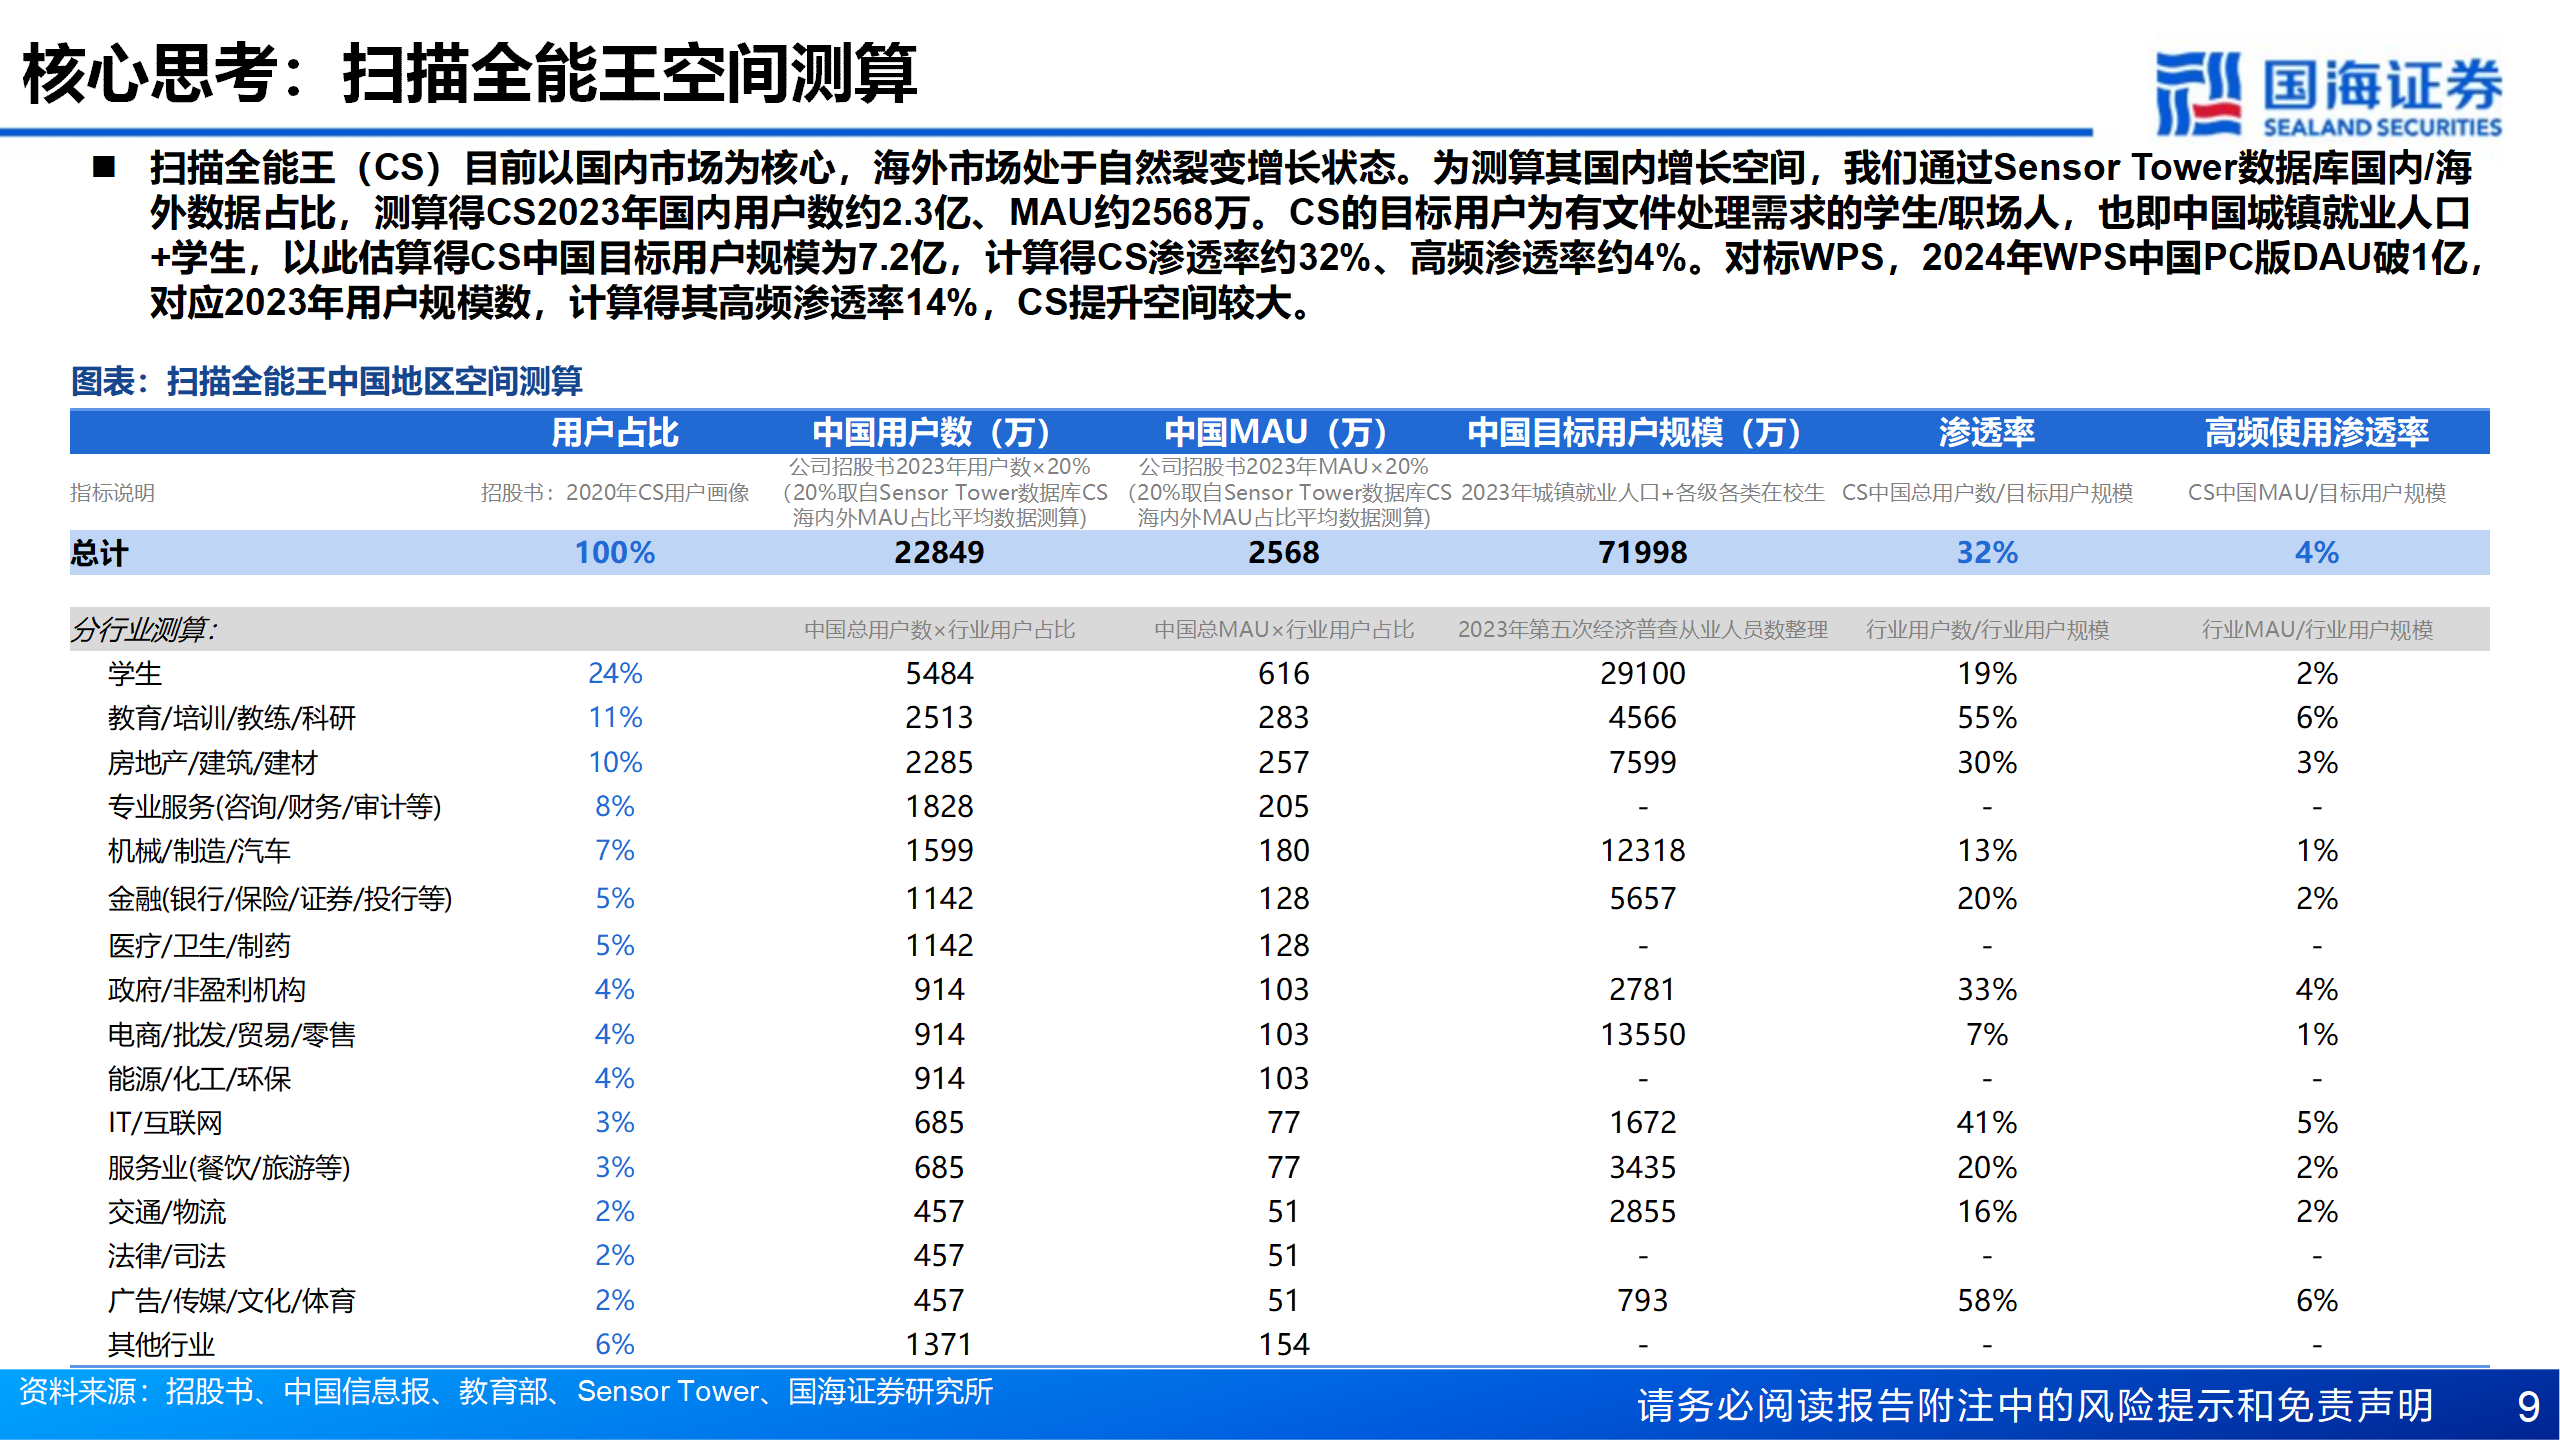Viewport: 2560px width, 1440px height.
Task: Click the 中国总用户数×行业用户占比 note
Action: pyautogui.click(x=939, y=630)
